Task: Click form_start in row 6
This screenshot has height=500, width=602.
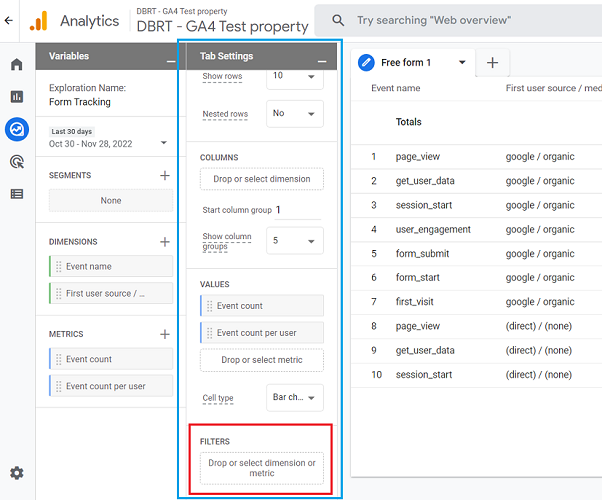Action: (x=418, y=277)
